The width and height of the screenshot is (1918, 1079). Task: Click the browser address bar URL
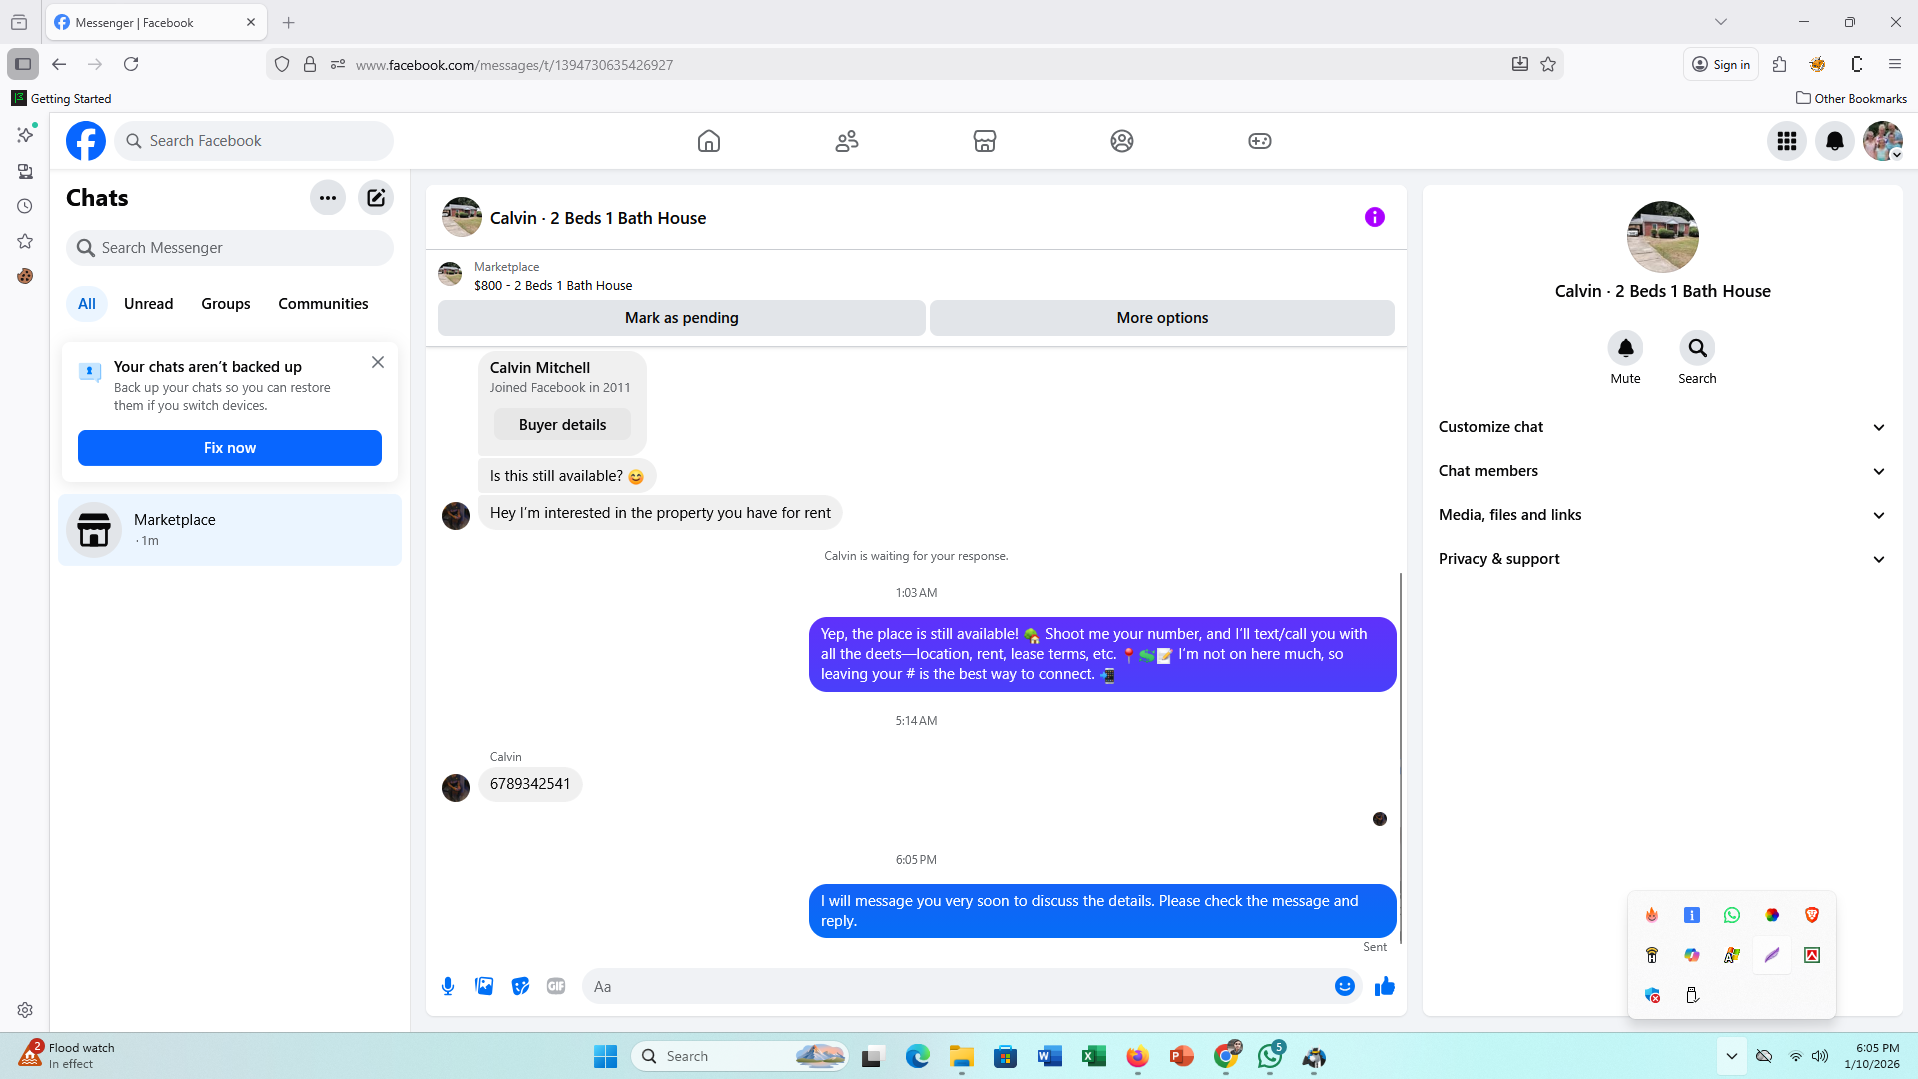coord(514,65)
